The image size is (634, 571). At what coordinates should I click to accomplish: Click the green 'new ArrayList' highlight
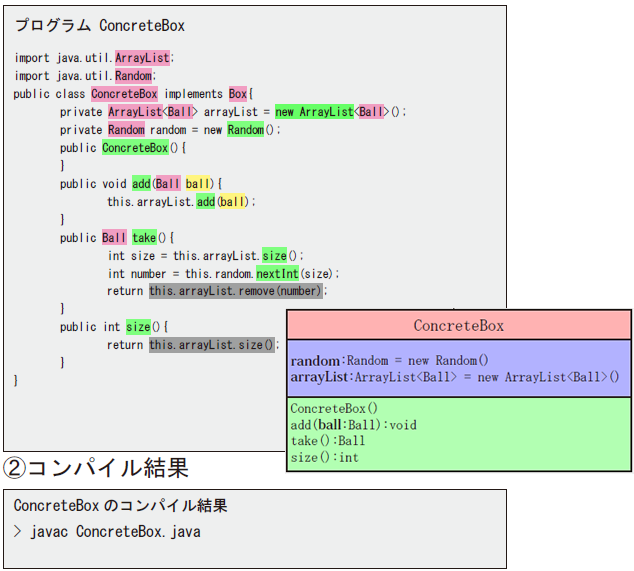tap(314, 112)
